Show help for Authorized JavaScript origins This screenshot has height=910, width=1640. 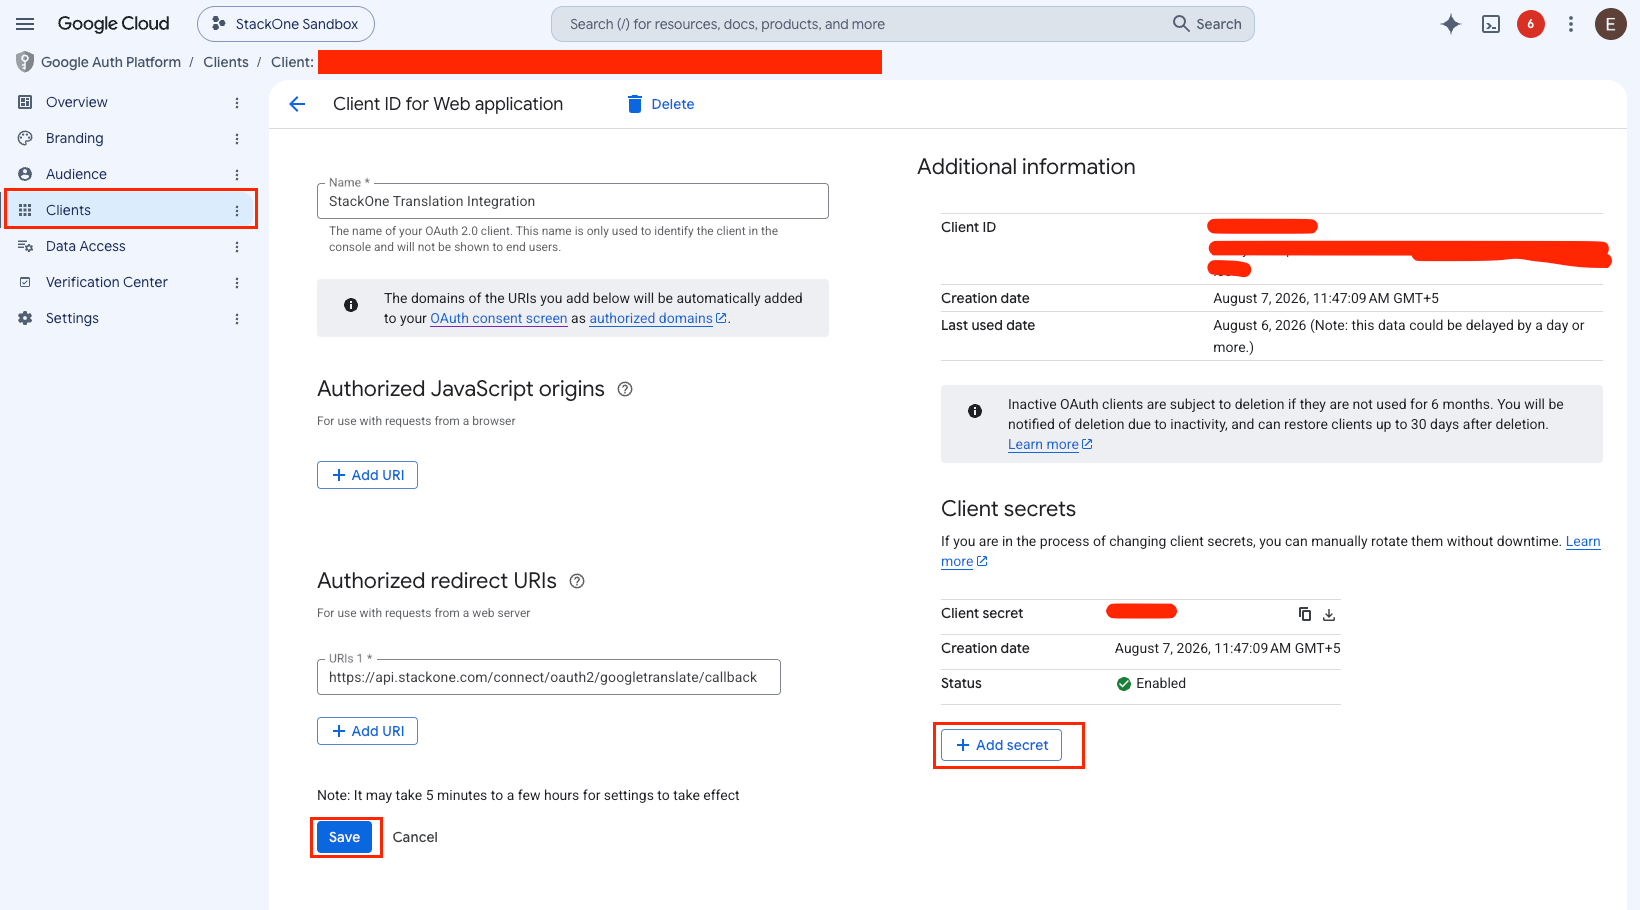coord(625,389)
